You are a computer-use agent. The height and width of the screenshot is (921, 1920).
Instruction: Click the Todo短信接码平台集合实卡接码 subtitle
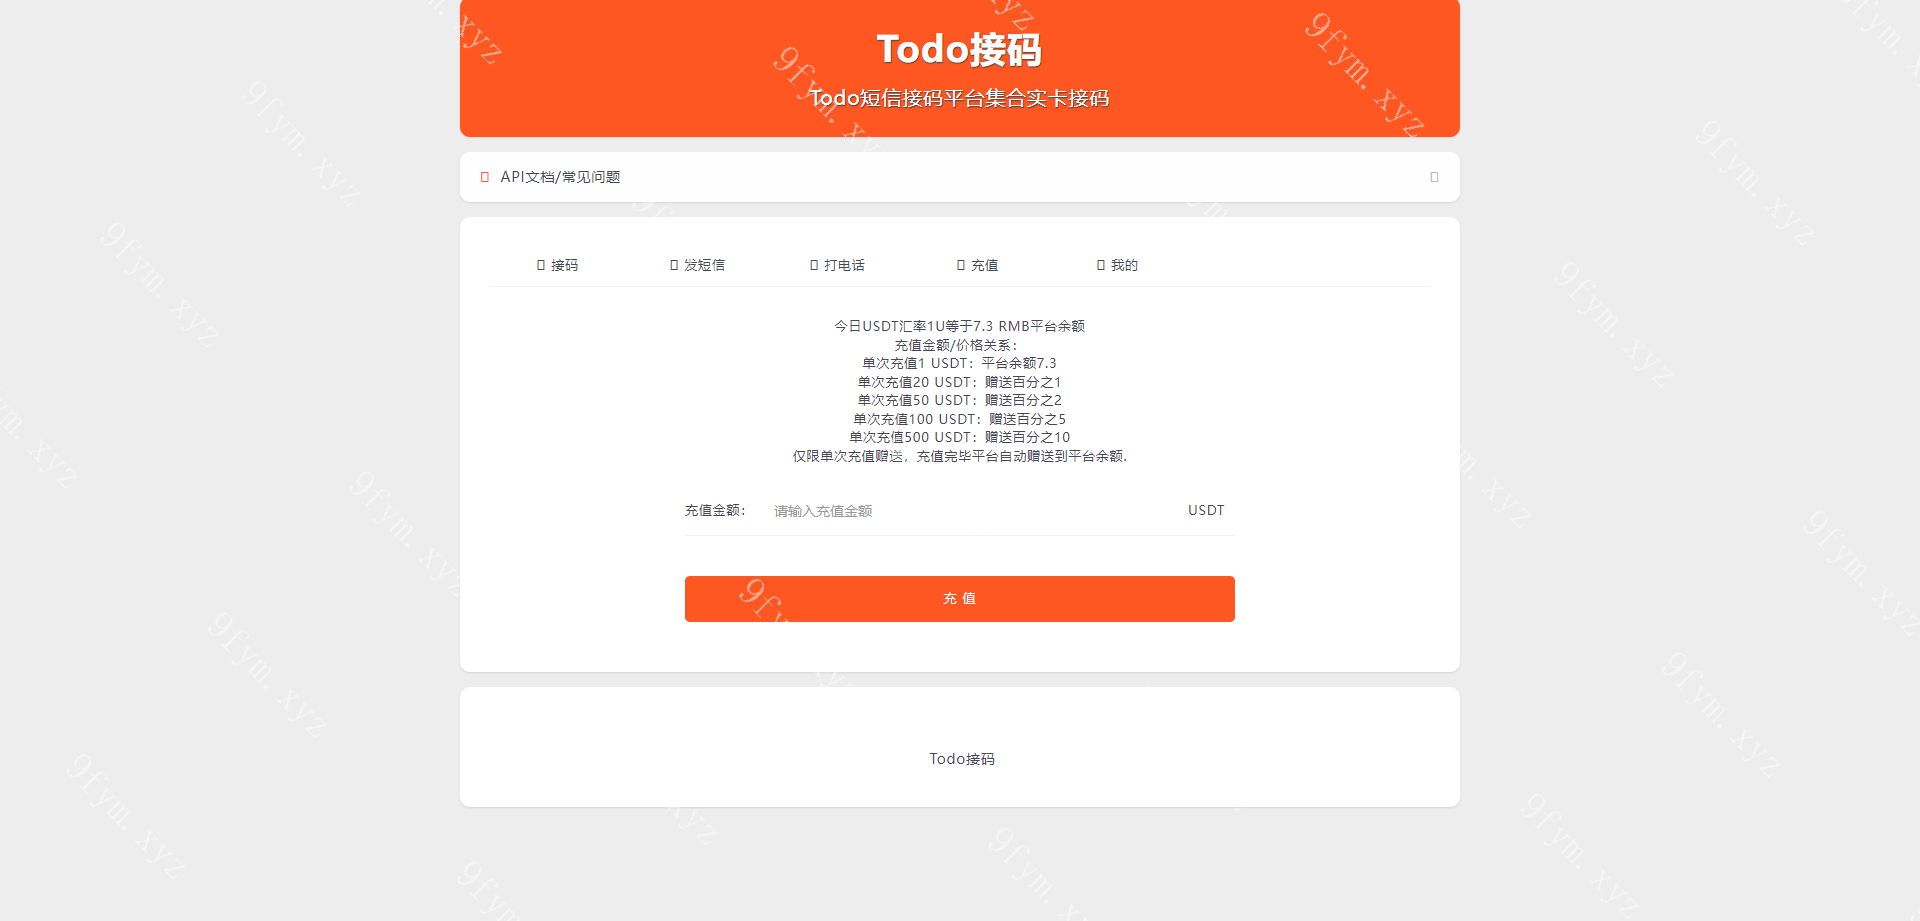tap(960, 98)
